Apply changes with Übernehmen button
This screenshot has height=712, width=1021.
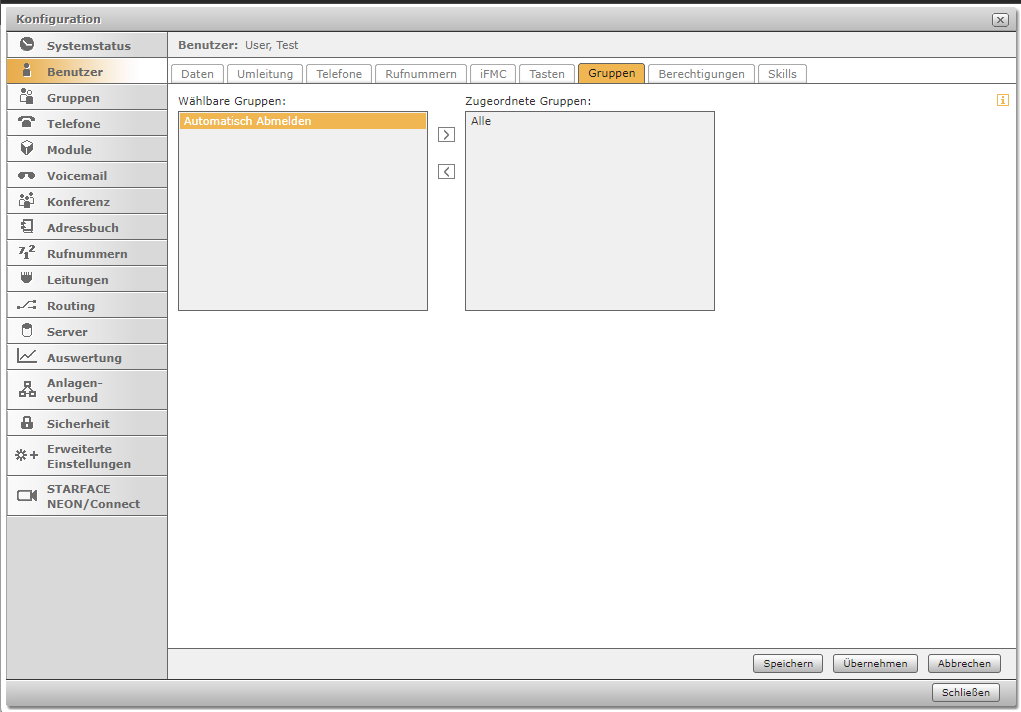(875, 663)
